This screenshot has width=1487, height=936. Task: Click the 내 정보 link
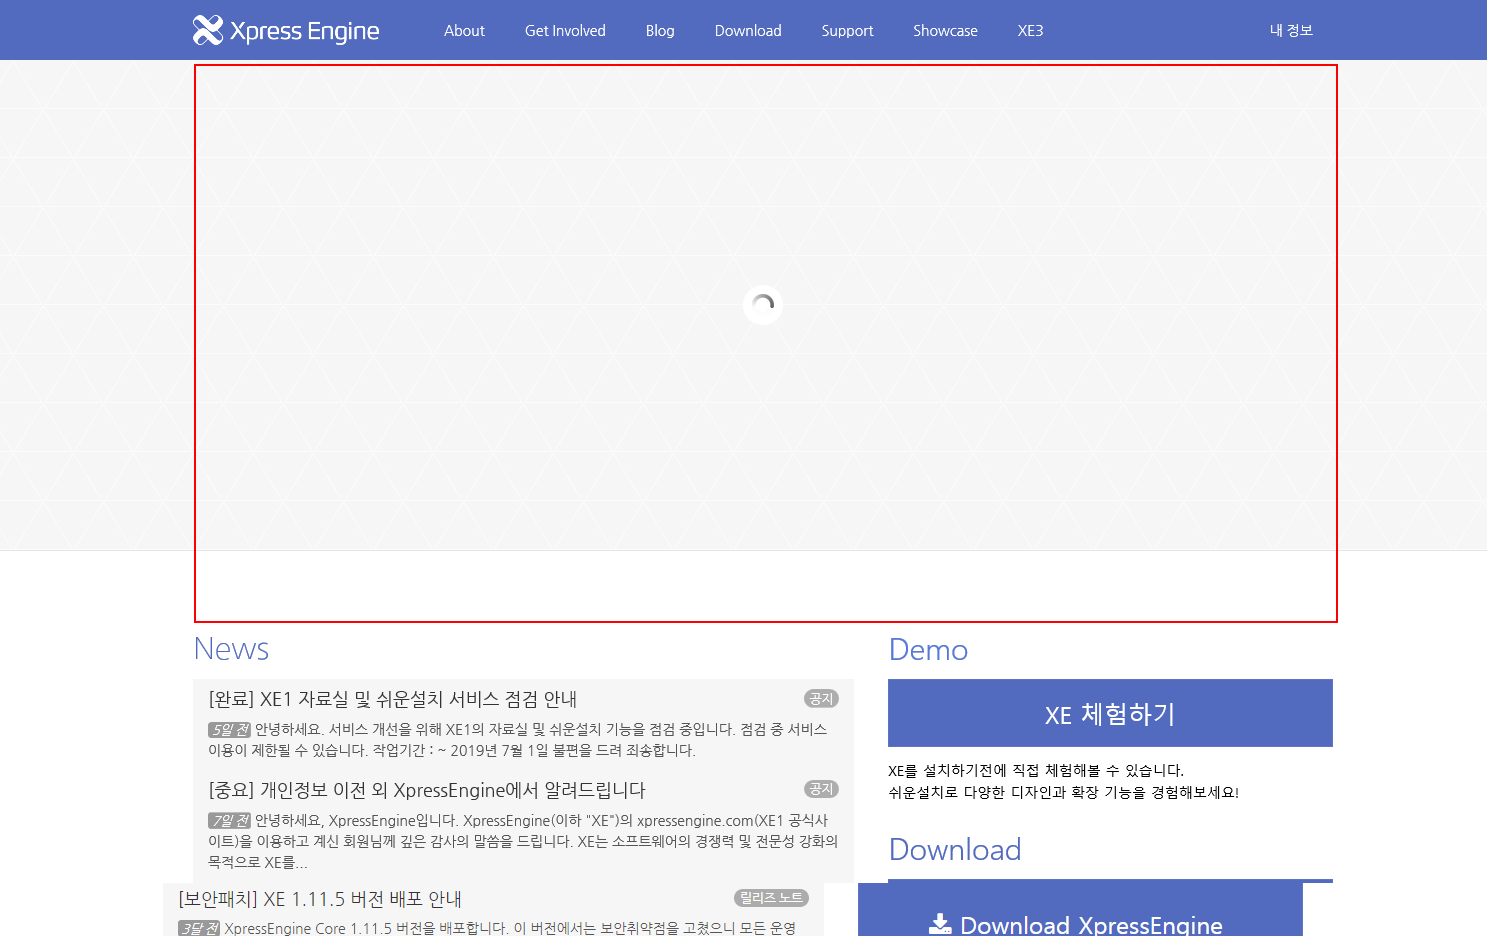1291,30
